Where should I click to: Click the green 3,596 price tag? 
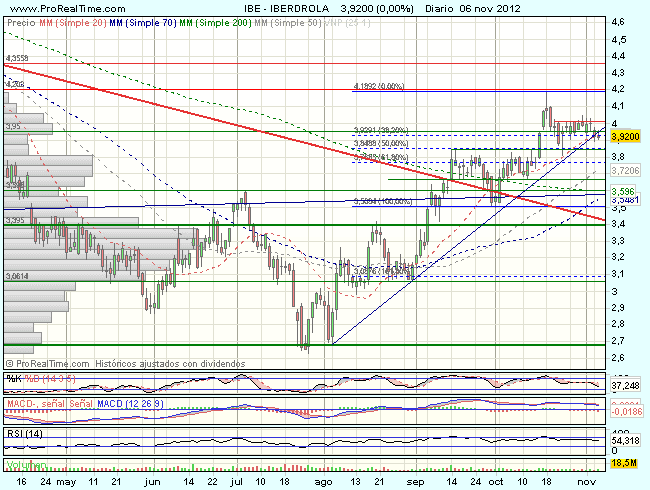[623, 191]
